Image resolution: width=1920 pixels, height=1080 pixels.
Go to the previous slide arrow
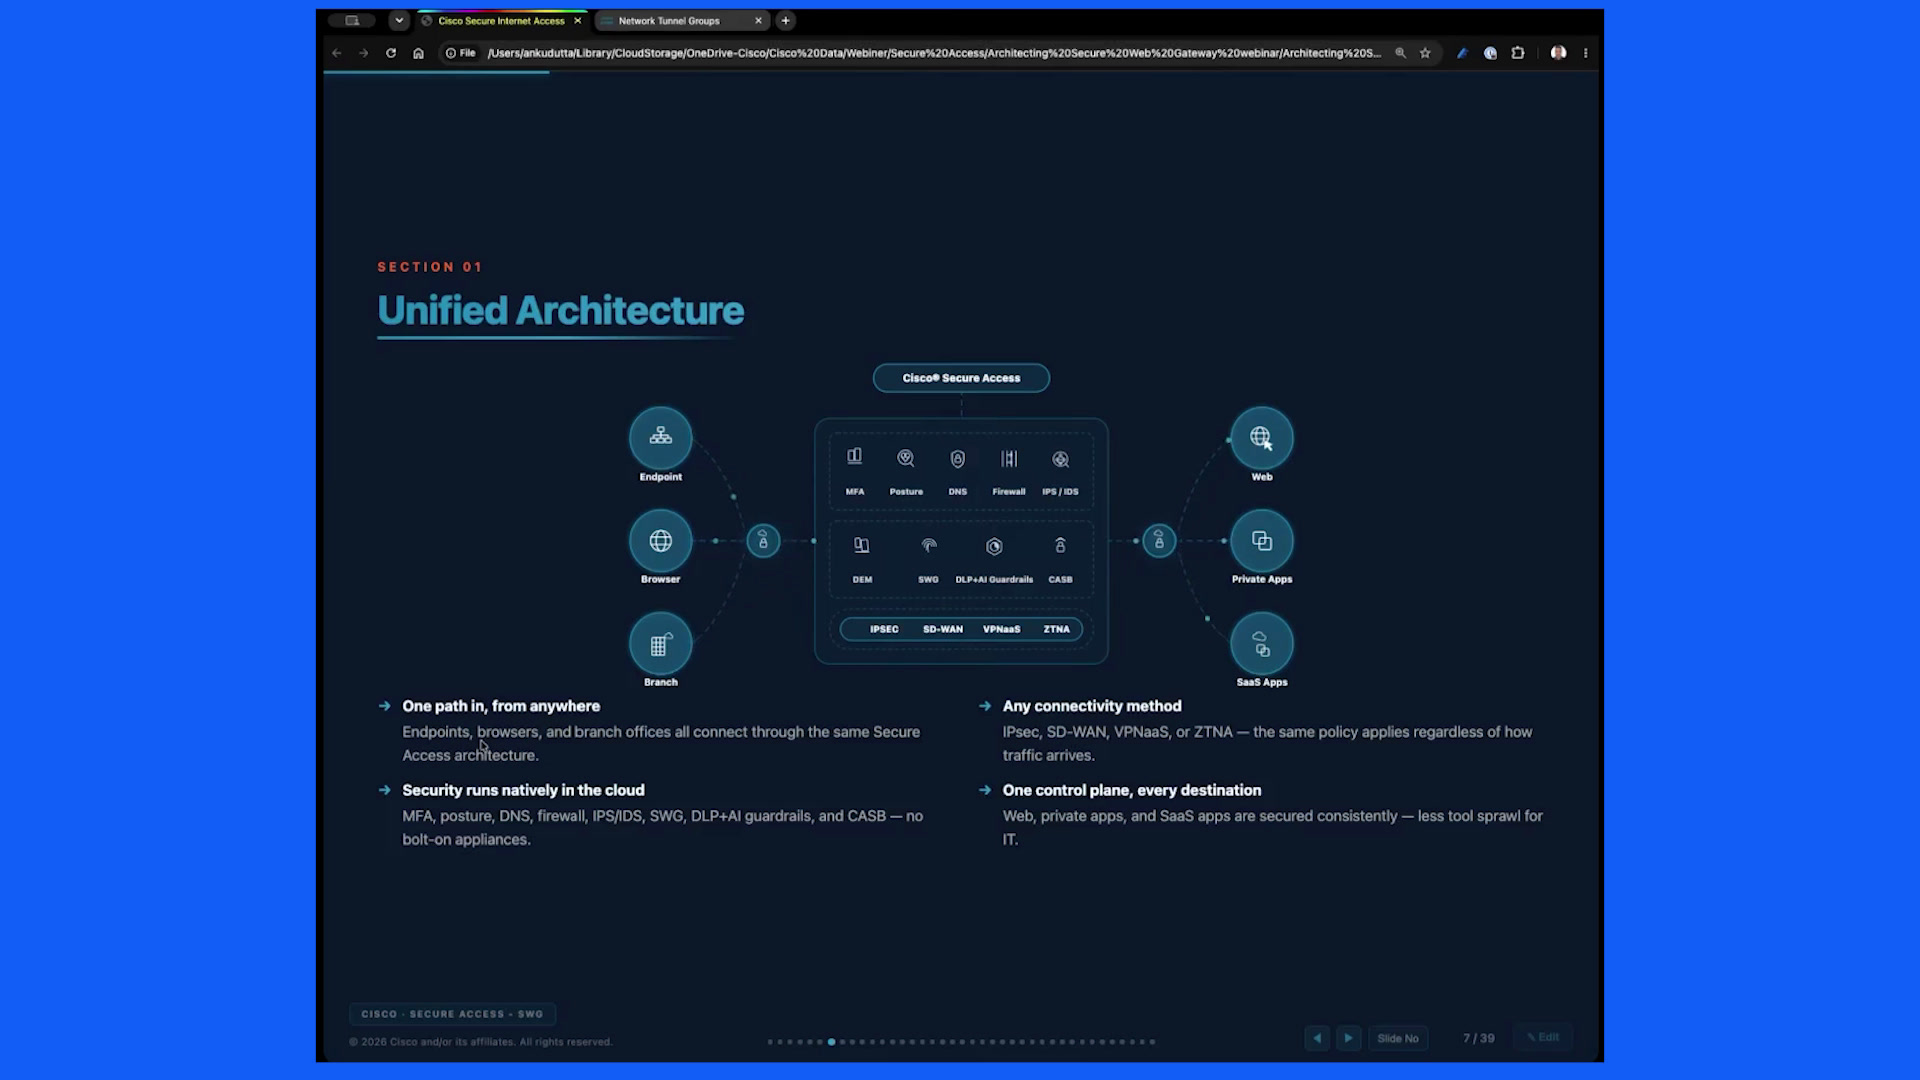[x=1317, y=1038]
